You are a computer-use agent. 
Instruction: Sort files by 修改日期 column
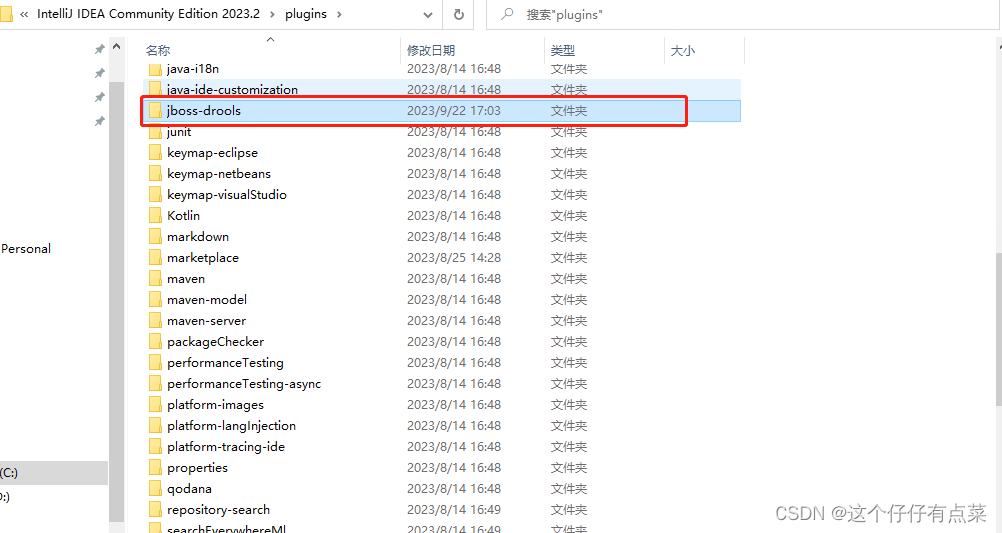tap(431, 50)
